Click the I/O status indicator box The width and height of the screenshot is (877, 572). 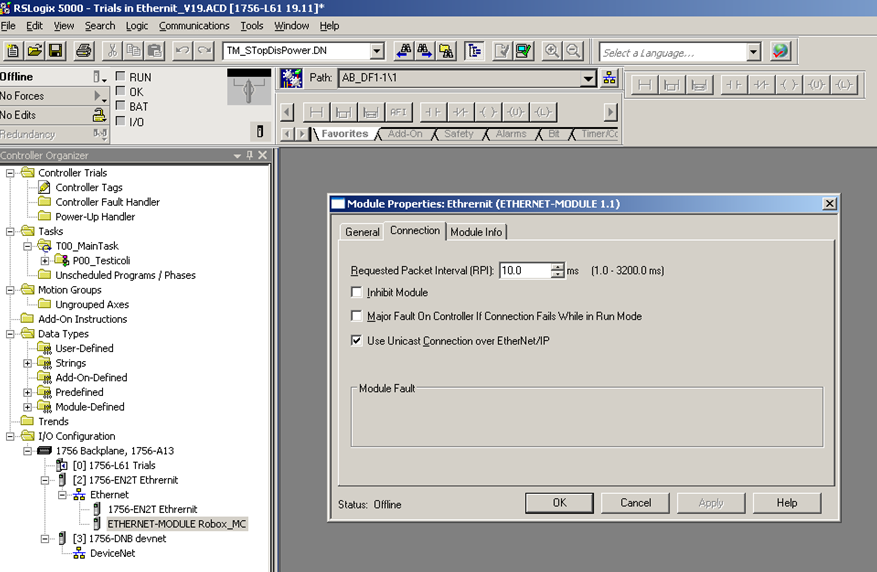pyautogui.click(x=120, y=121)
